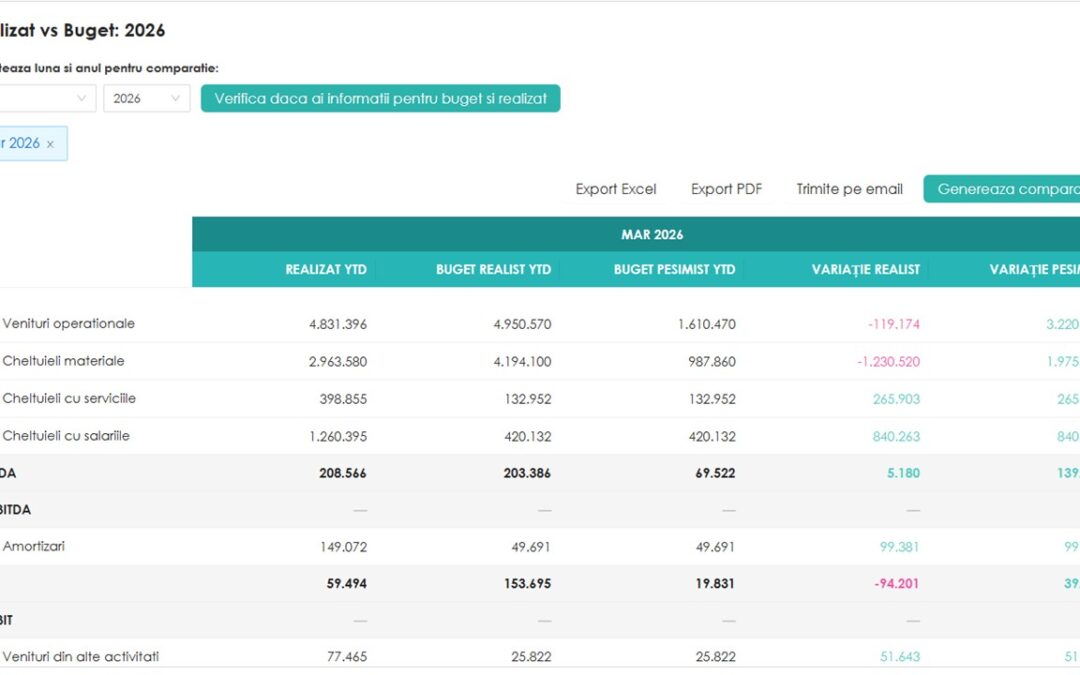1080x675 pixels.
Task: Click the Genereaza comparatie button
Action: tap(1001, 189)
